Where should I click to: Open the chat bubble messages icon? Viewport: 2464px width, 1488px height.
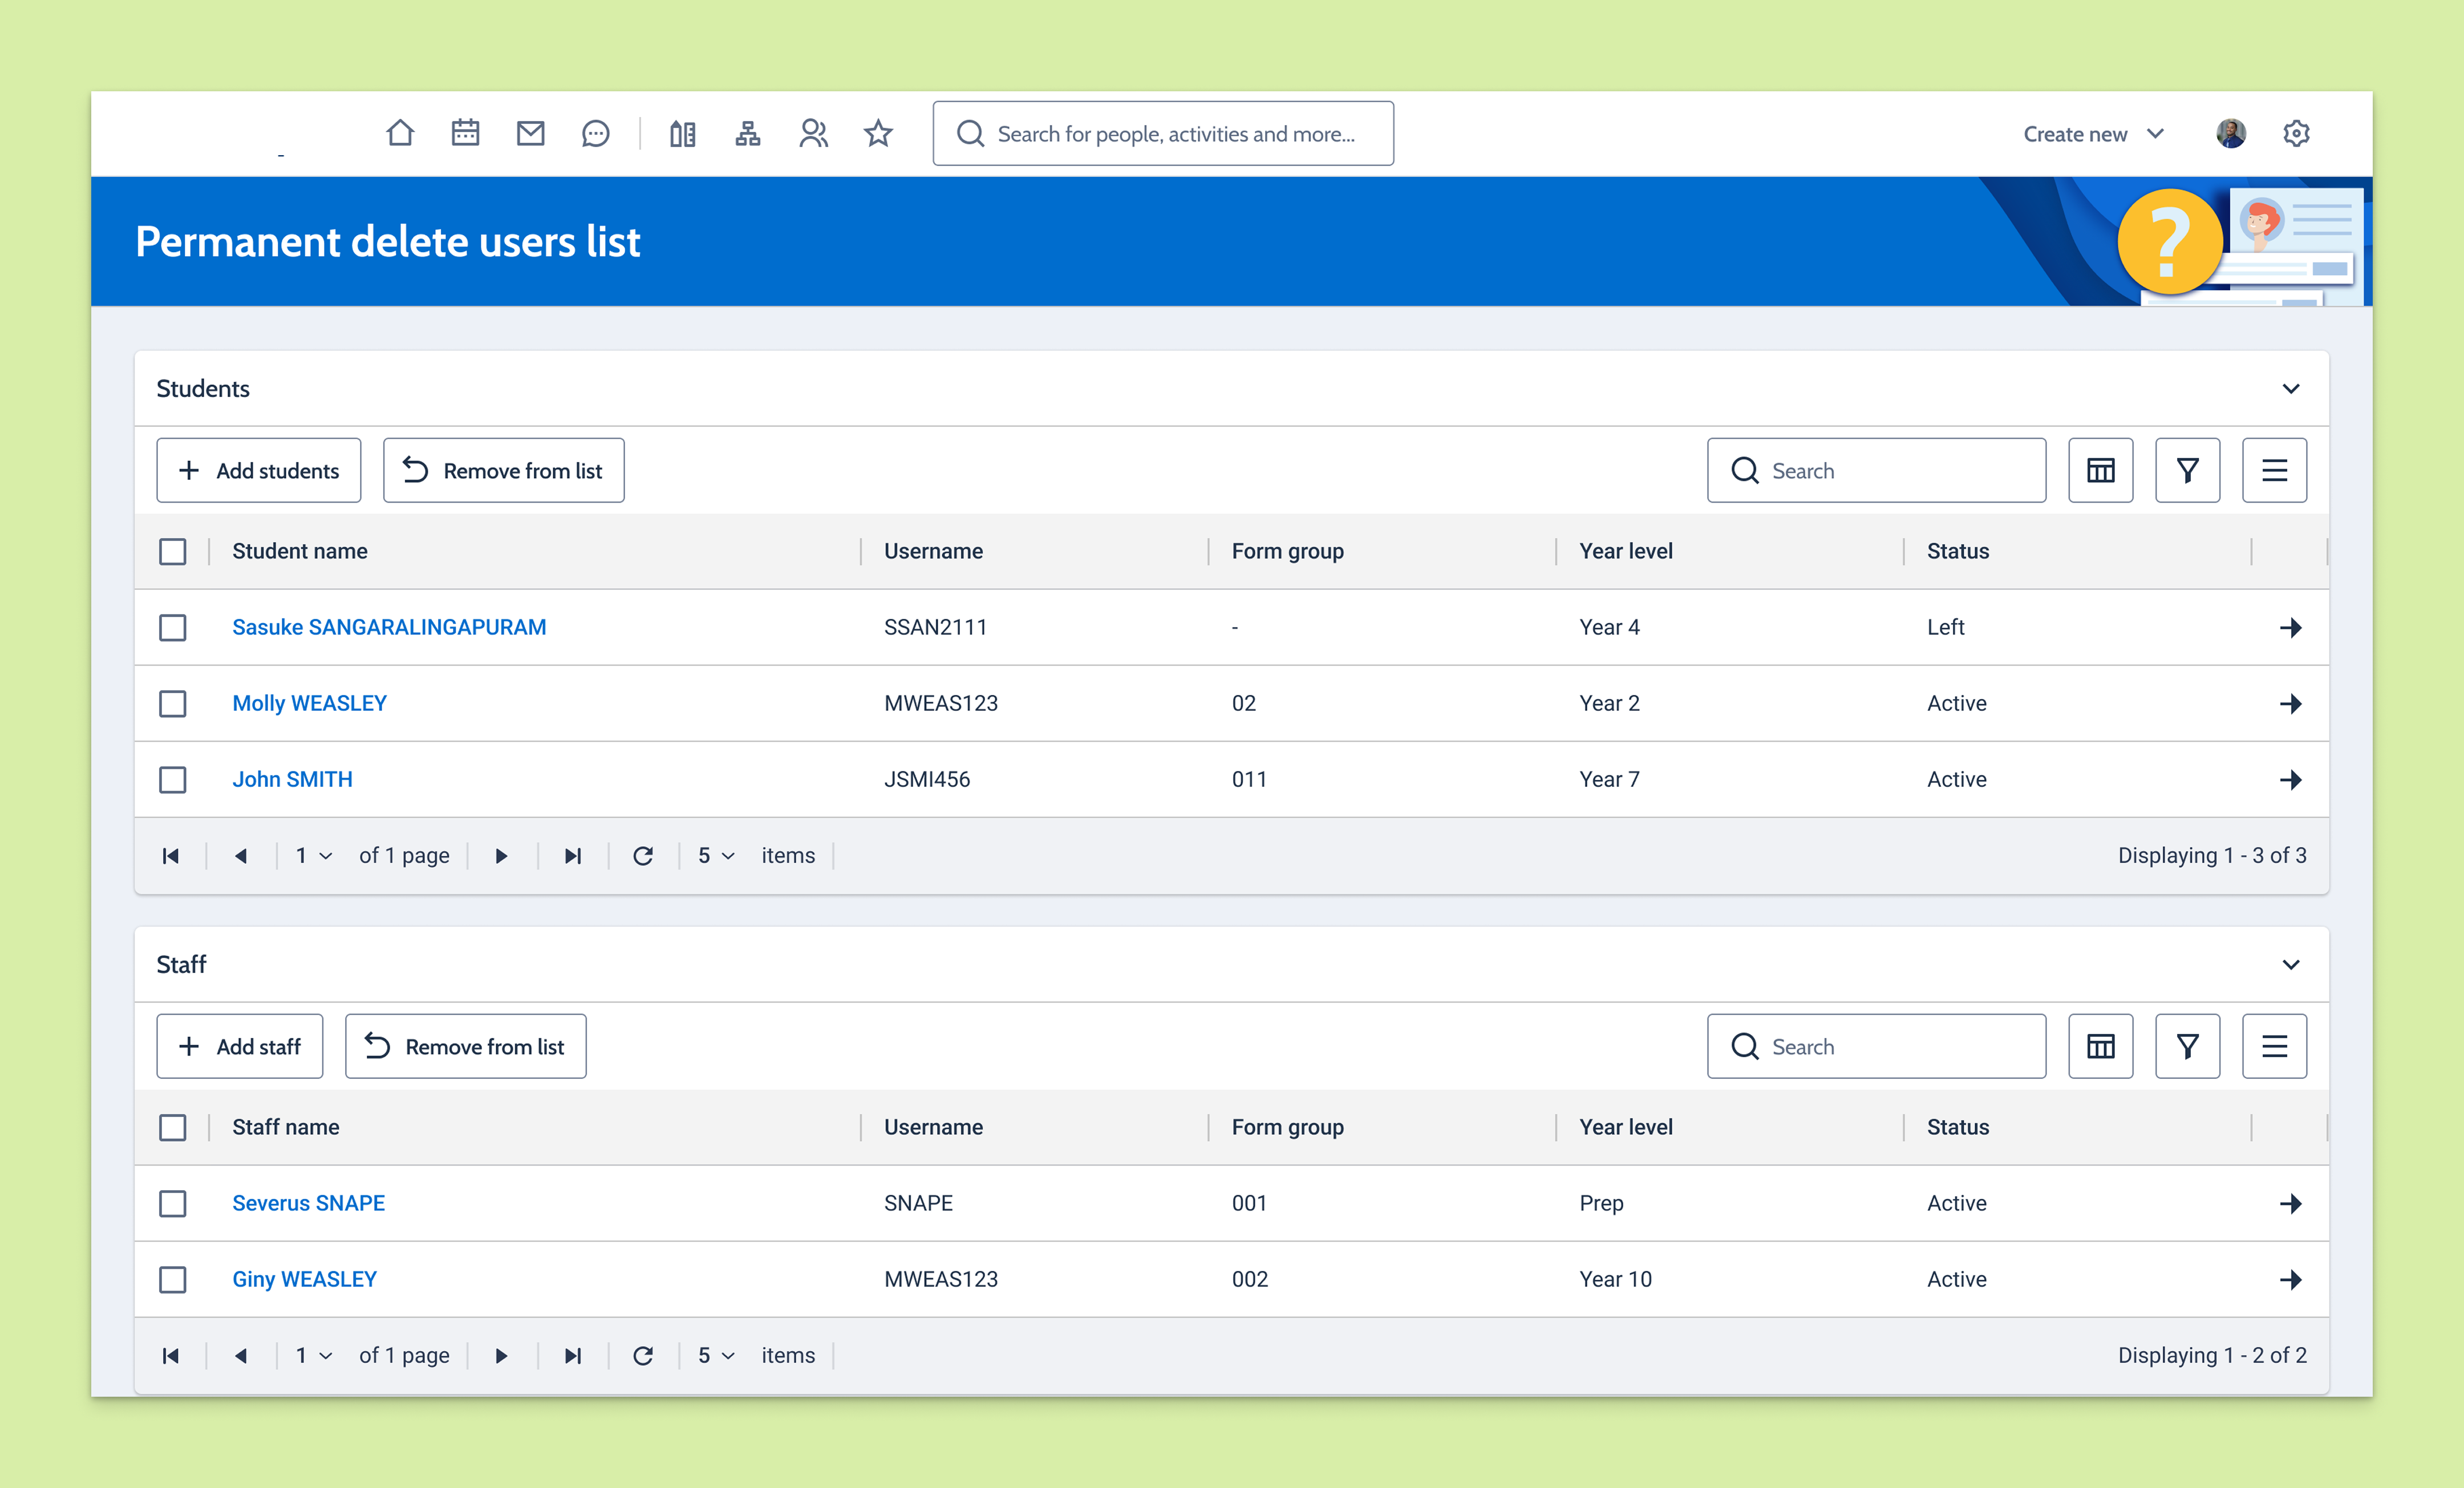click(x=595, y=133)
